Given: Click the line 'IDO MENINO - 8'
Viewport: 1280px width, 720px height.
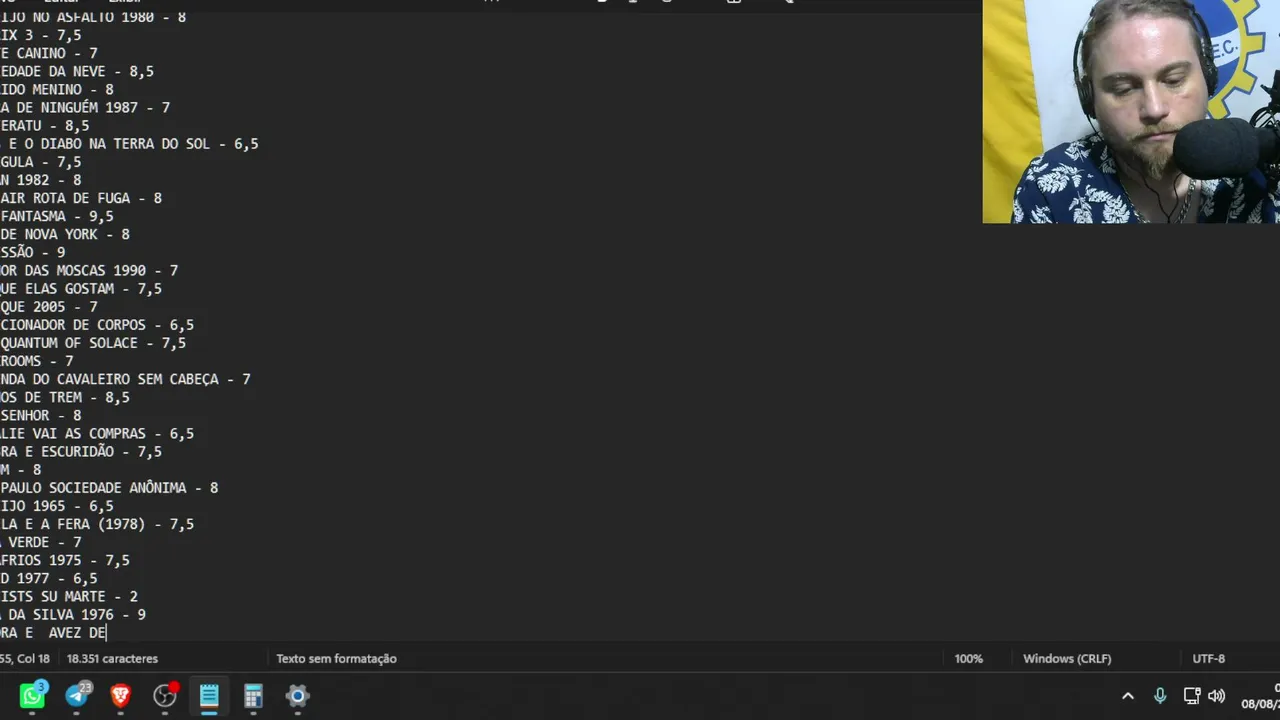Looking at the screenshot, I should (57, 90).
